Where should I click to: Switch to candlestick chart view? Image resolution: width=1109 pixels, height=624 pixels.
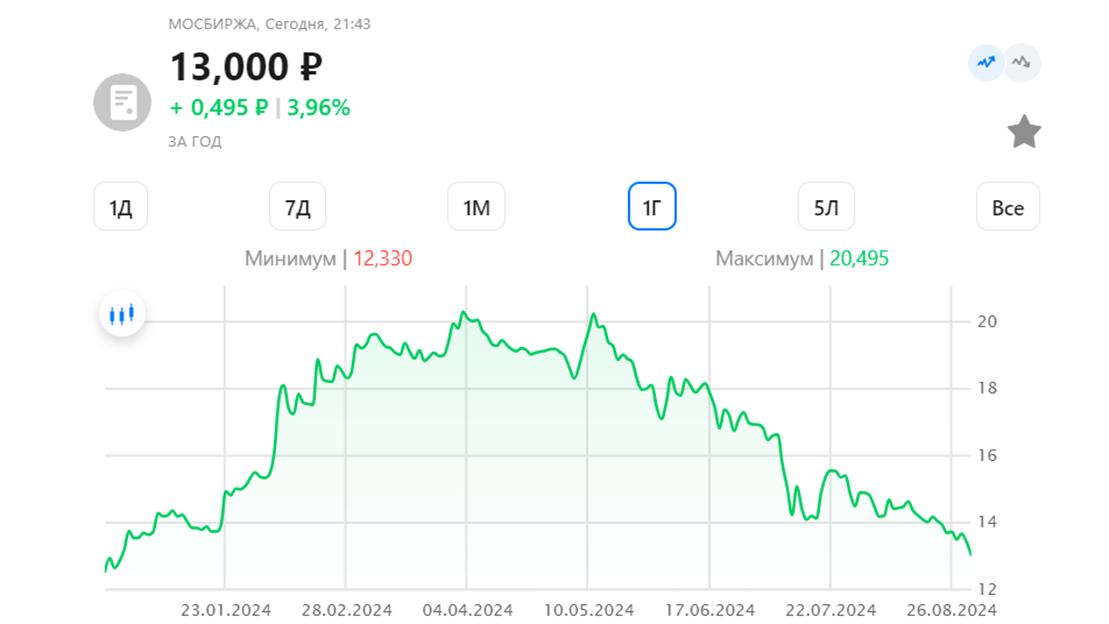(x=122, y=313)
